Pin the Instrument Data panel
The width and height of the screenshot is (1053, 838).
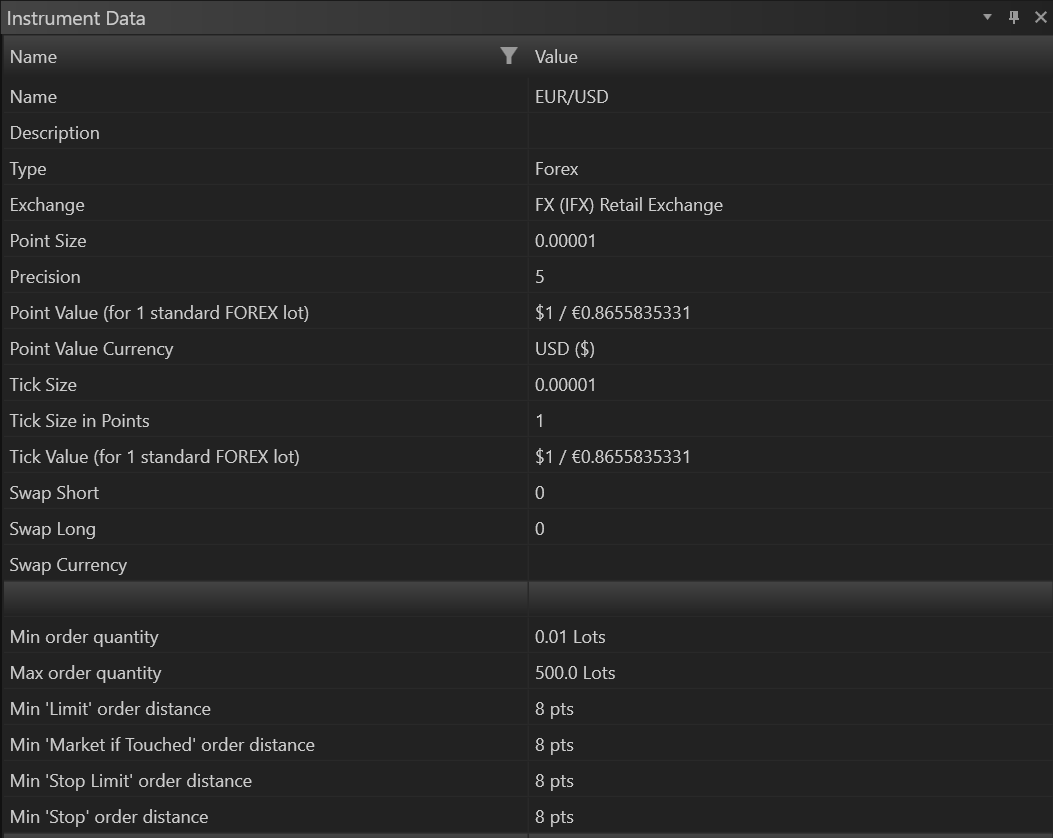coord(1013,18)
